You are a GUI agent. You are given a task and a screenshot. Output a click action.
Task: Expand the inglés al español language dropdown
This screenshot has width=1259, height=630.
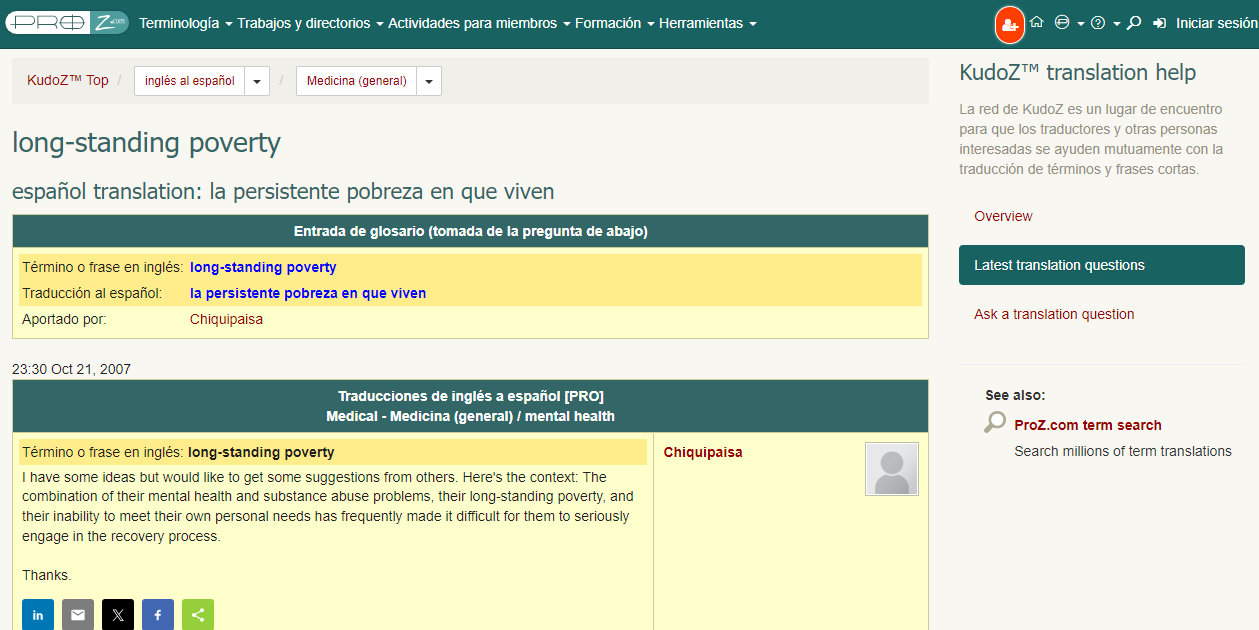[x=257, y=81]
